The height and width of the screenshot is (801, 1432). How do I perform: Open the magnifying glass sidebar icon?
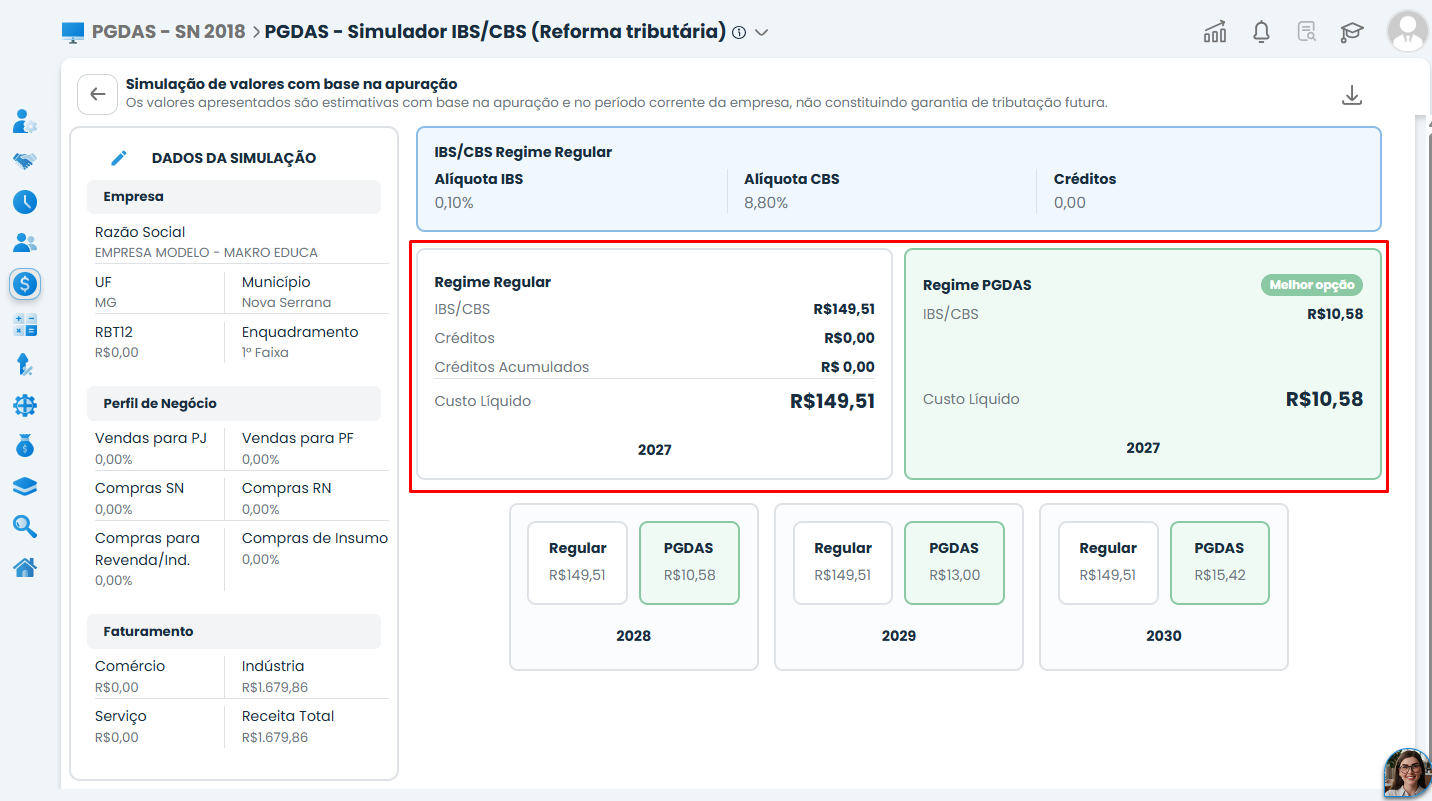click(25, 527)
